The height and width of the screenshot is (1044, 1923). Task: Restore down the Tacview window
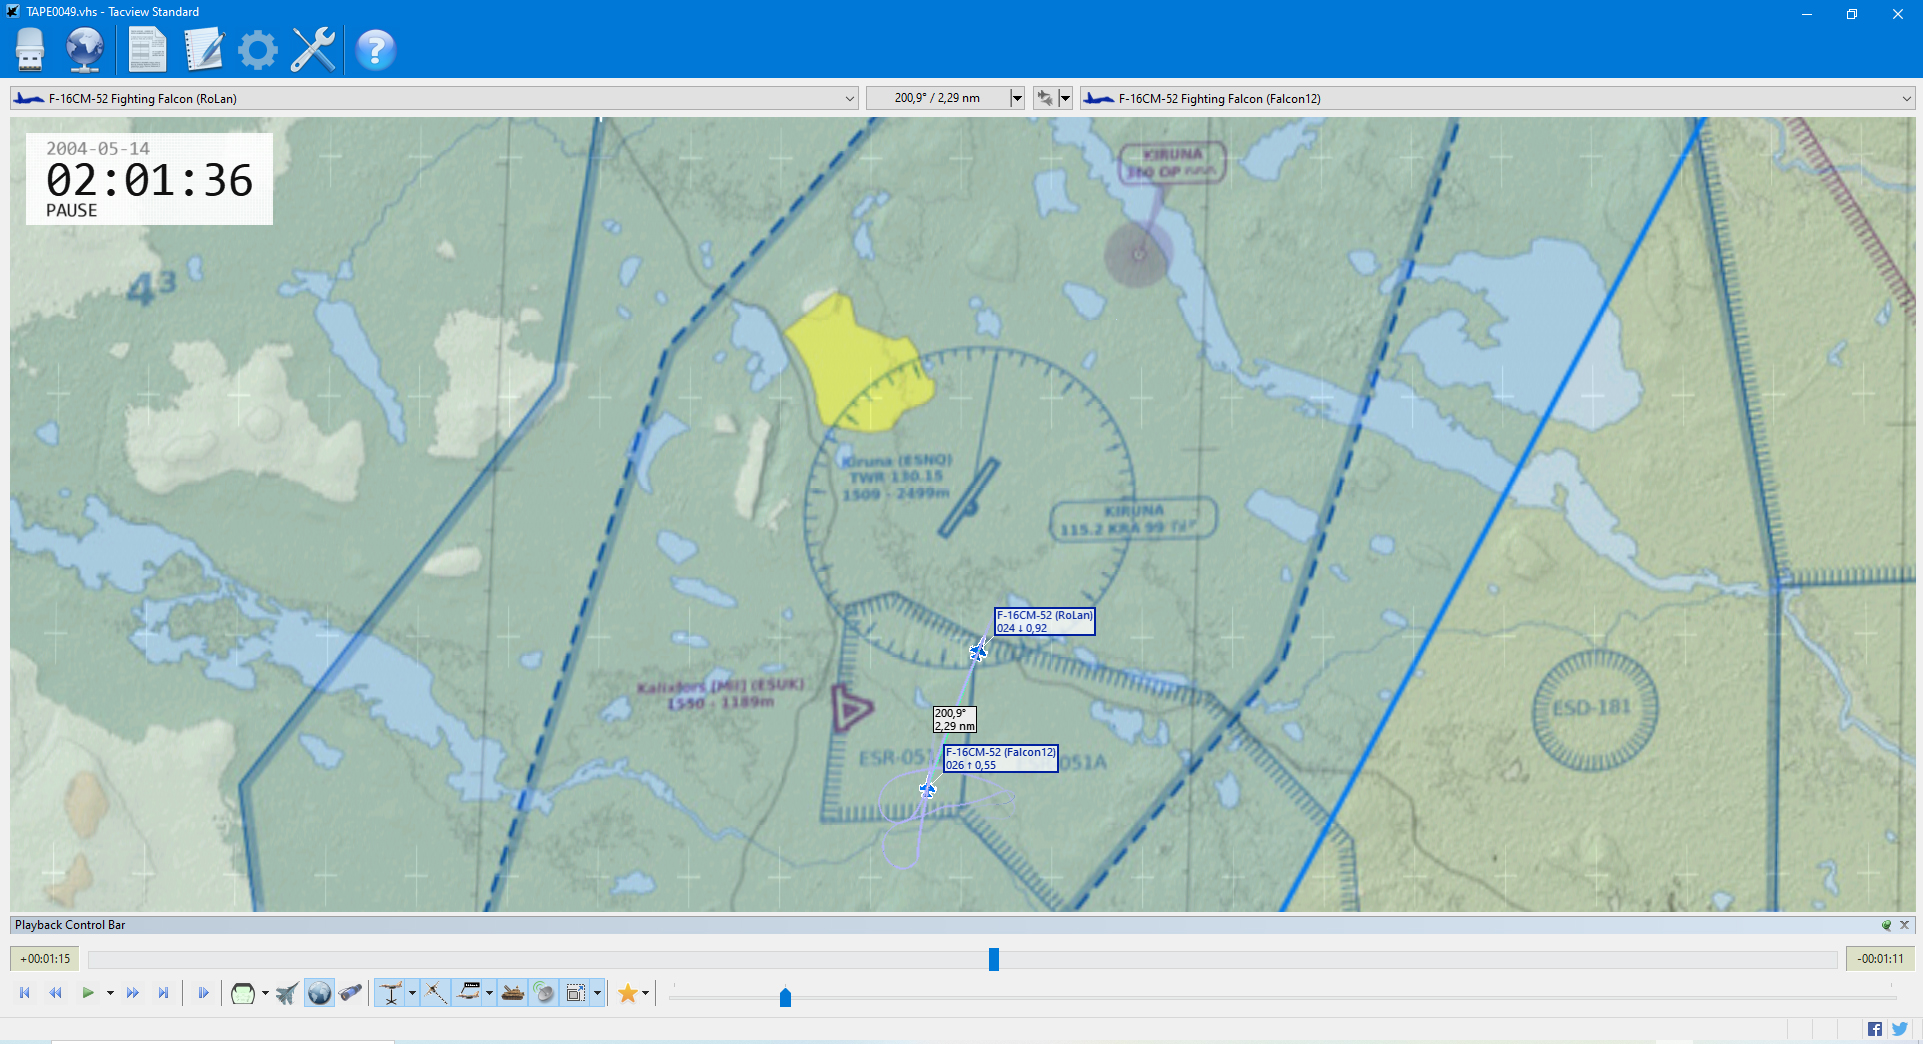tap(1852, 13)
